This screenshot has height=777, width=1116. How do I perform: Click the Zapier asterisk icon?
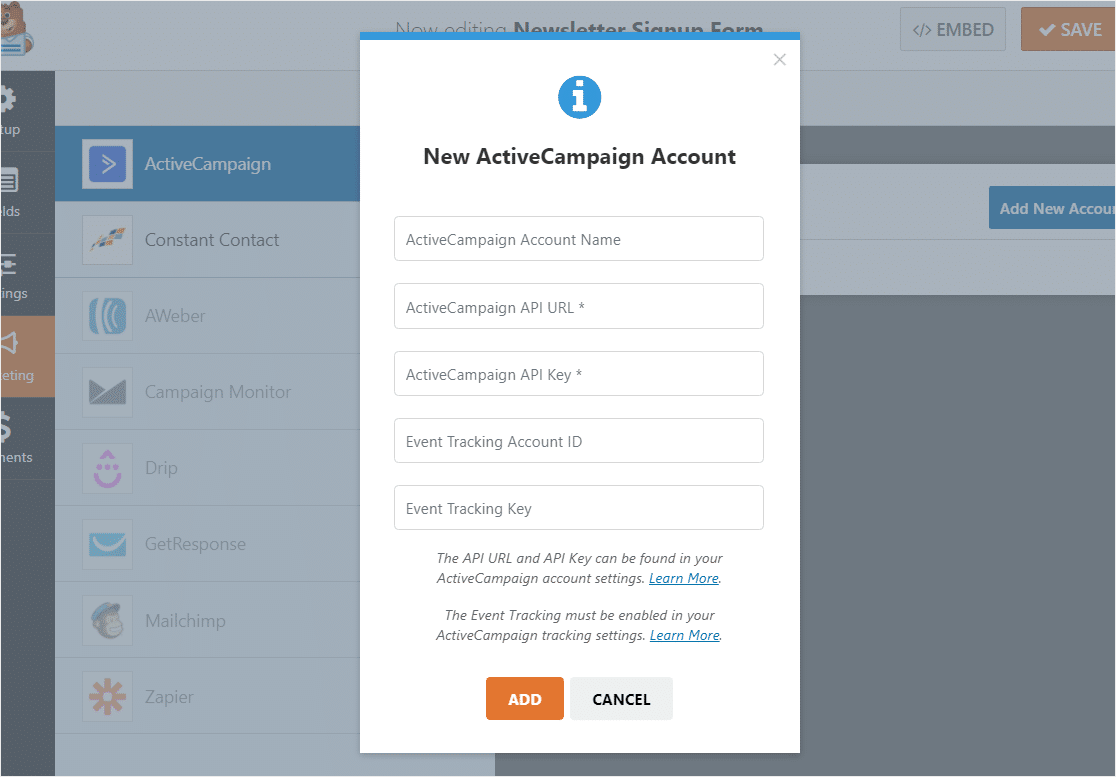107,695
